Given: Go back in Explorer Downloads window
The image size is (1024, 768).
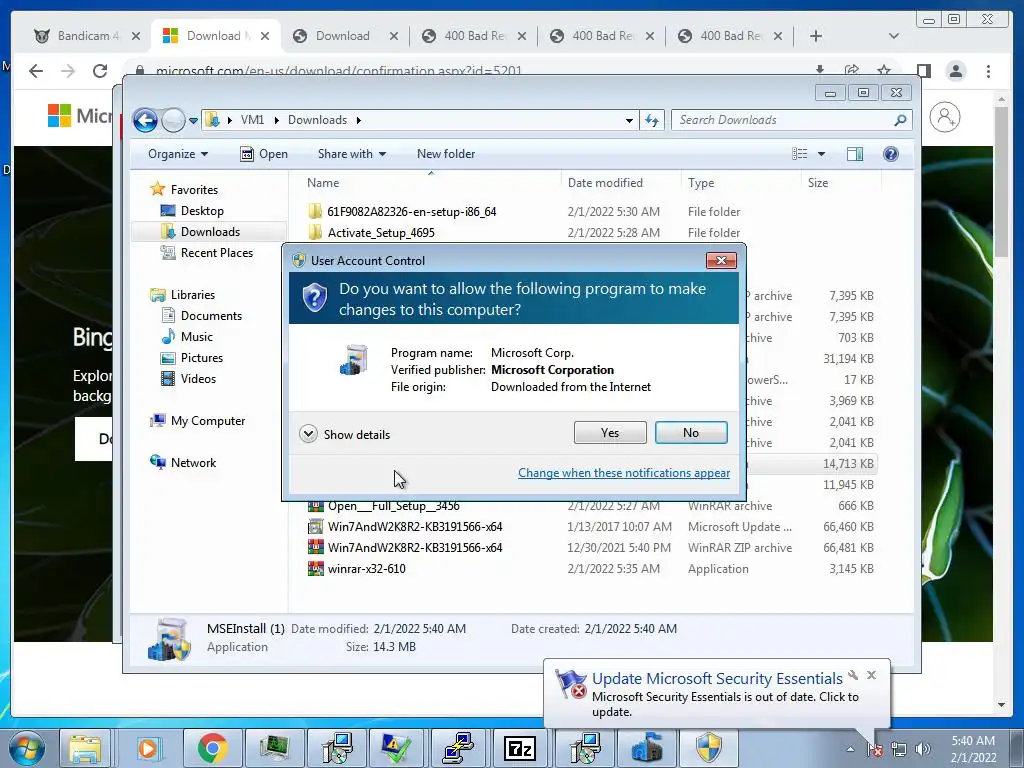Looking at the screenshot, I should (x=145, y=120).
